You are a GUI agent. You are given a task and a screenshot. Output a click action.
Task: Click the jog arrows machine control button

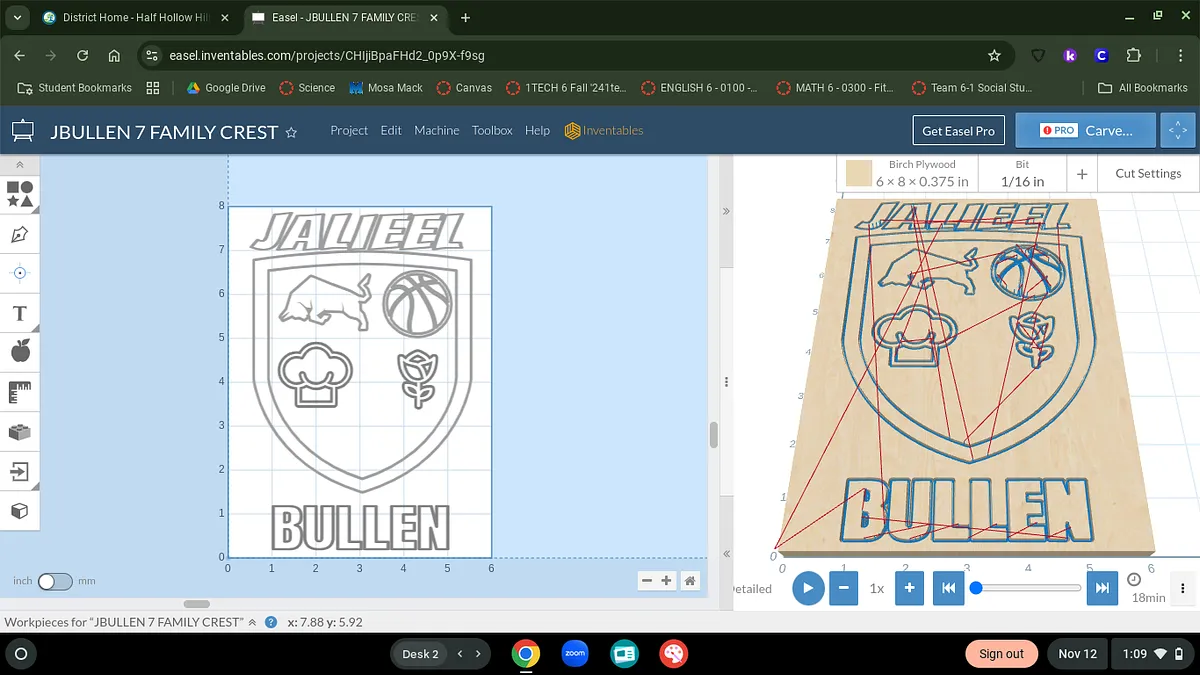[x=1178, y=131]
